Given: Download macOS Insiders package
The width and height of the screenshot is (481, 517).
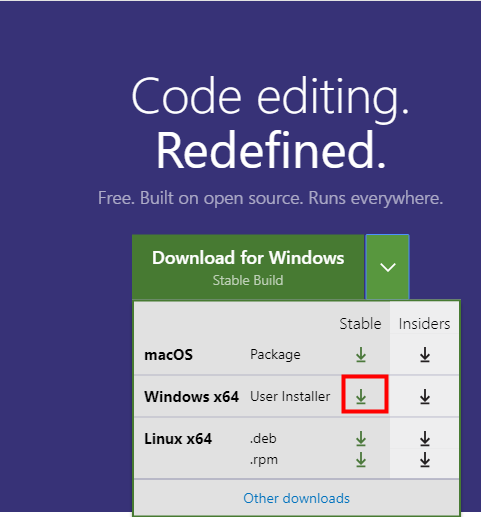Looking at the screenshot, I should click(425, 355).
